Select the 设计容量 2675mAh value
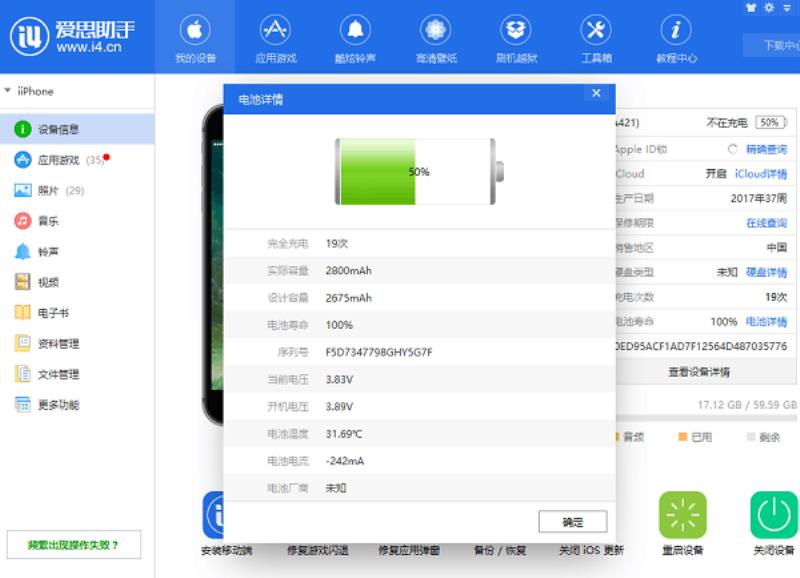Viewport: 800px width, 578px height. point(348,298)
